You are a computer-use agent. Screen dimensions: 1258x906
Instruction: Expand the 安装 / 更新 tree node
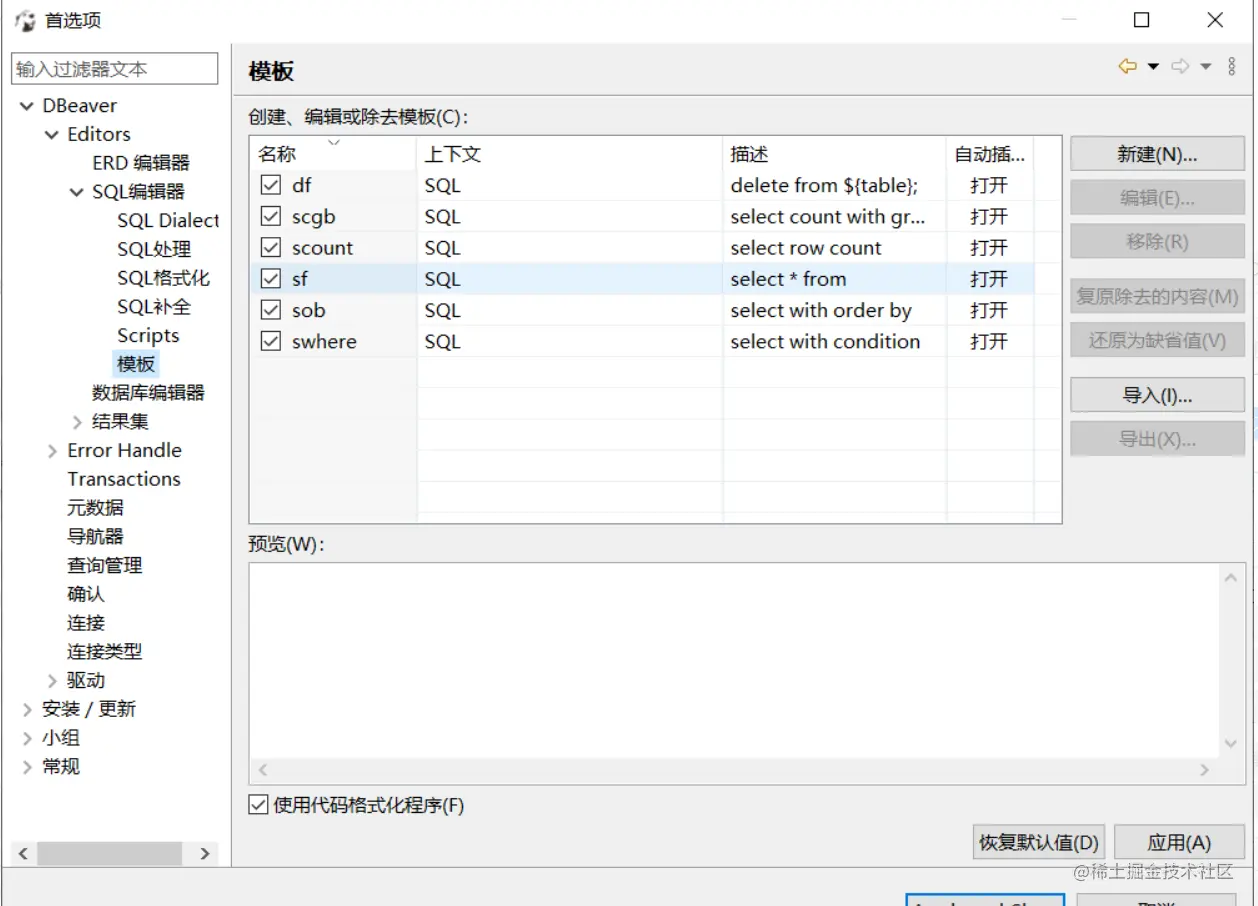click(27, 709)
